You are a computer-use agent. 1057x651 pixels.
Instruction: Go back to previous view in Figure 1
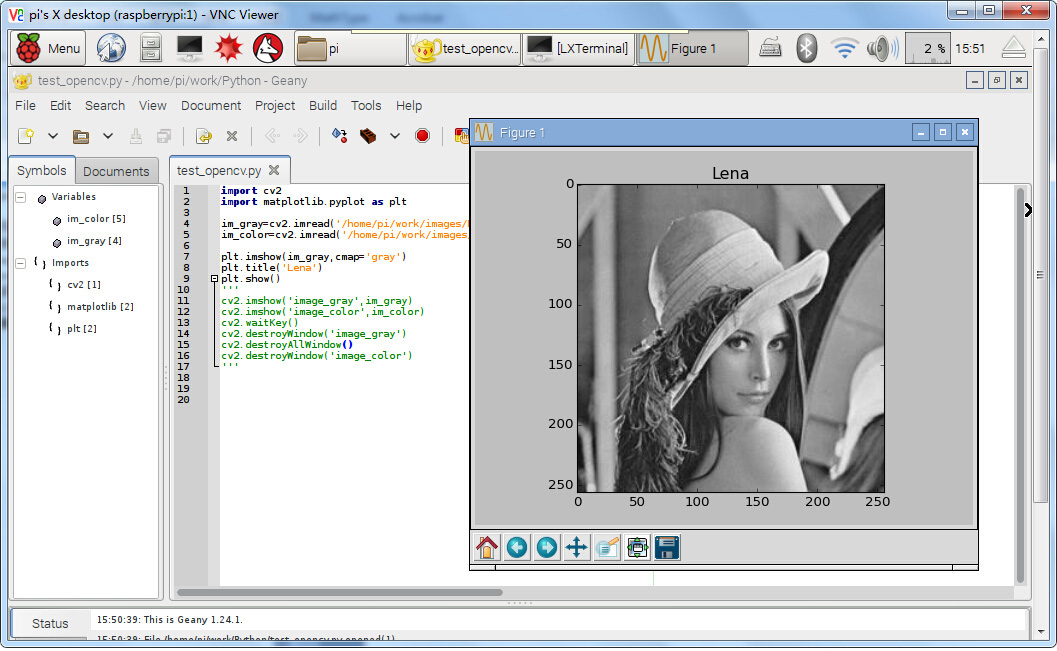[x=517, y=547]
